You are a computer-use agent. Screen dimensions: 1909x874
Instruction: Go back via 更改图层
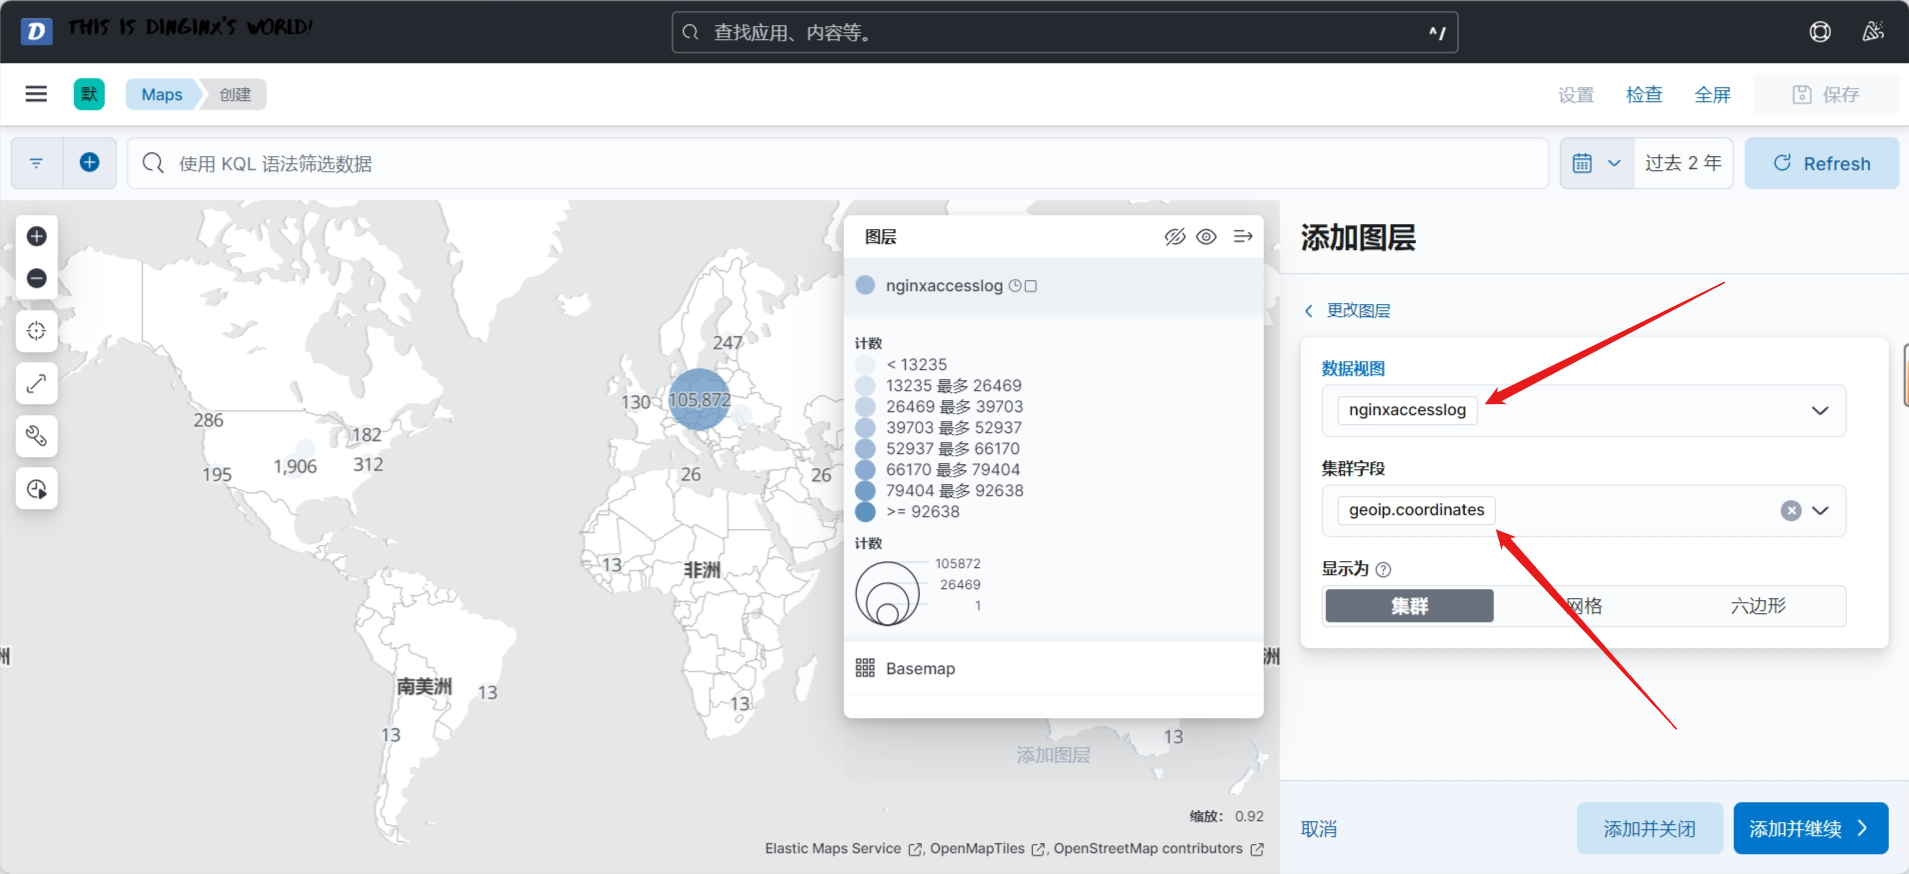pyautogui.click(x=1347, y=311)
